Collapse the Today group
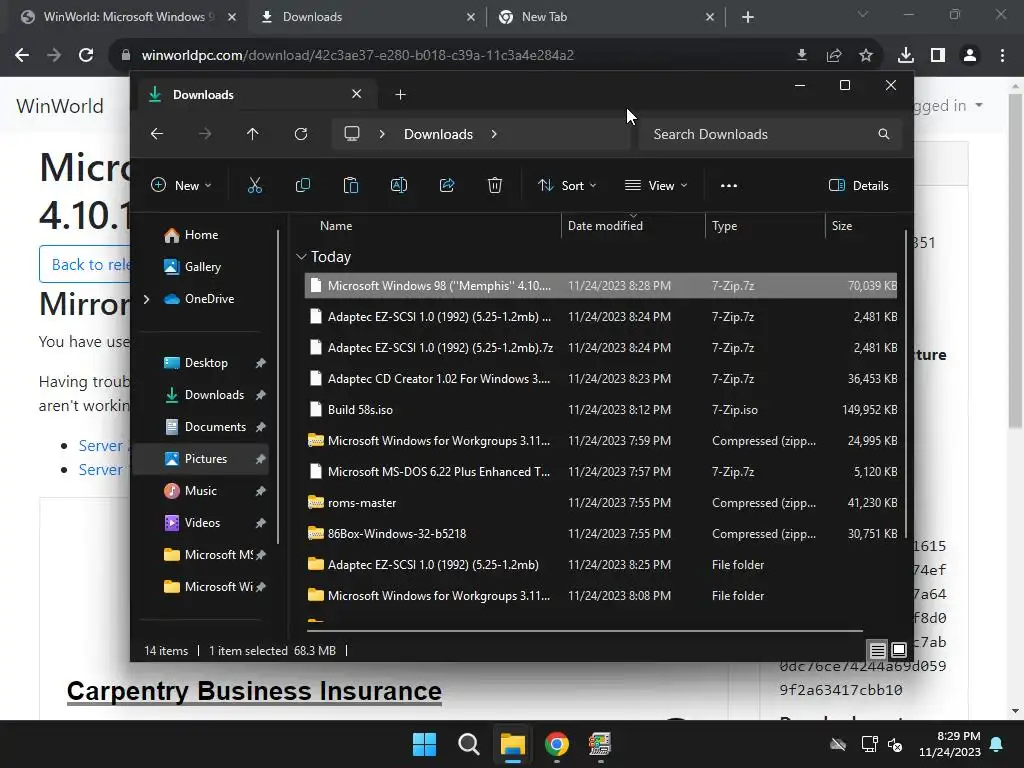The height and width of the screenshot is (768, 1024). click(301, 257)
